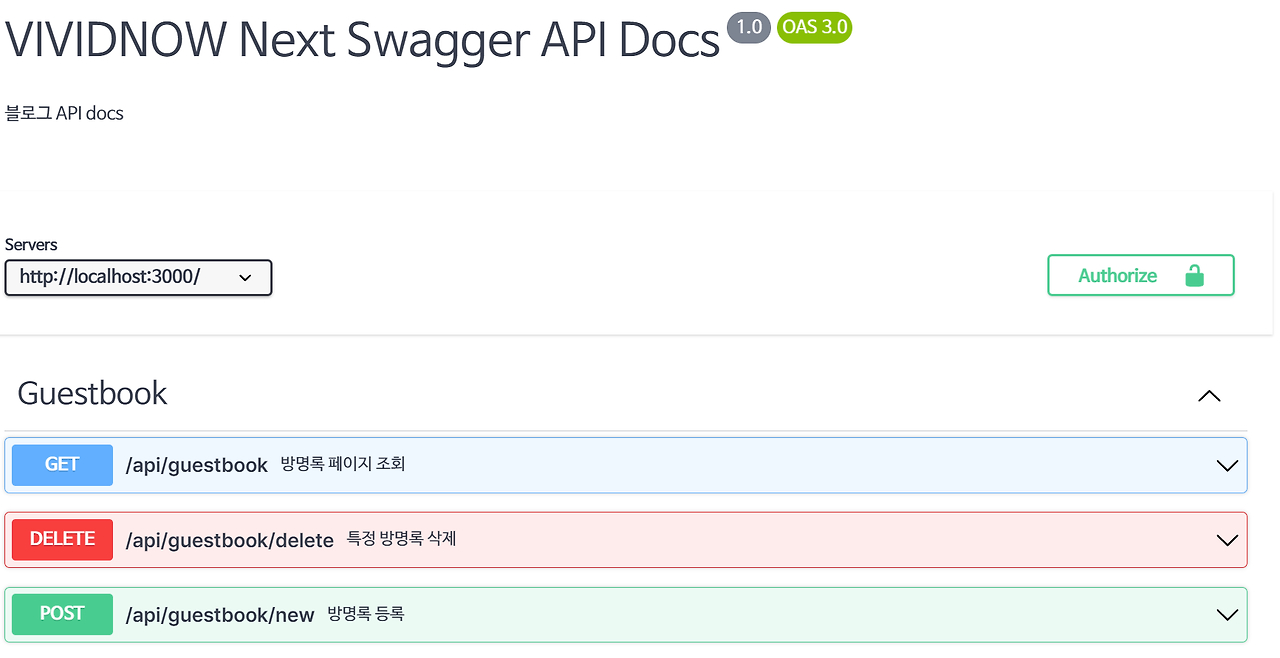Click the /api/guestbook path link

point(197,465)
